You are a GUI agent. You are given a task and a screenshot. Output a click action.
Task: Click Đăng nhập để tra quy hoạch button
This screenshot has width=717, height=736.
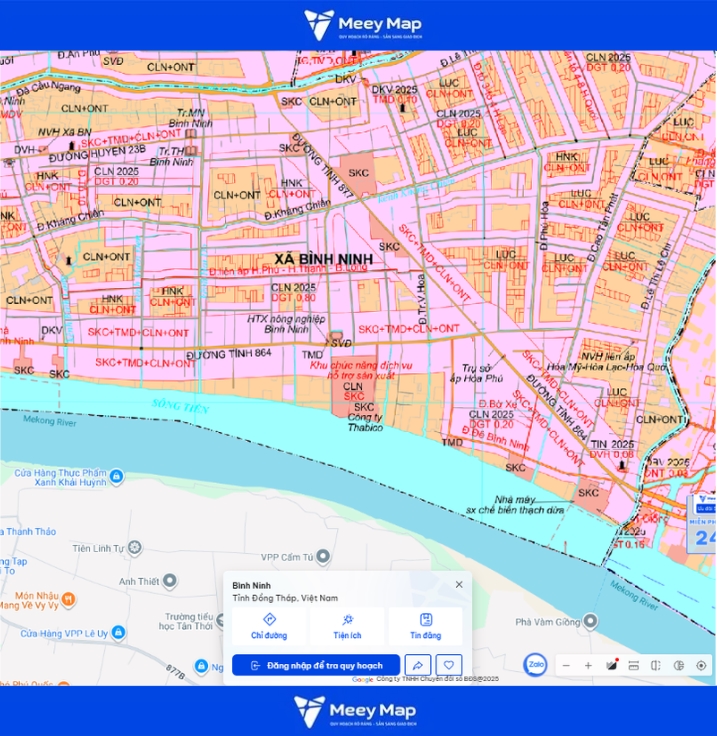(x=316, y=665)
